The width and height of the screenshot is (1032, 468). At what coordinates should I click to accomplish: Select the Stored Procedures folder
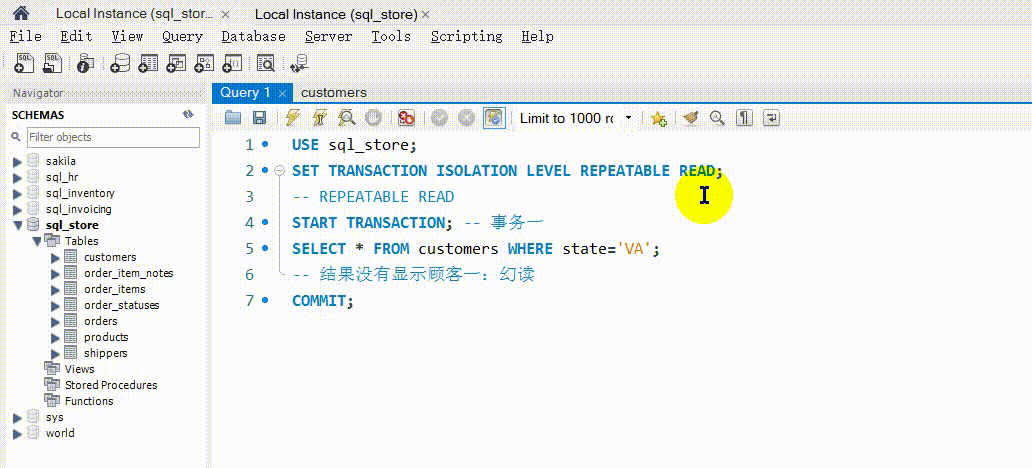tap(111, 385)
